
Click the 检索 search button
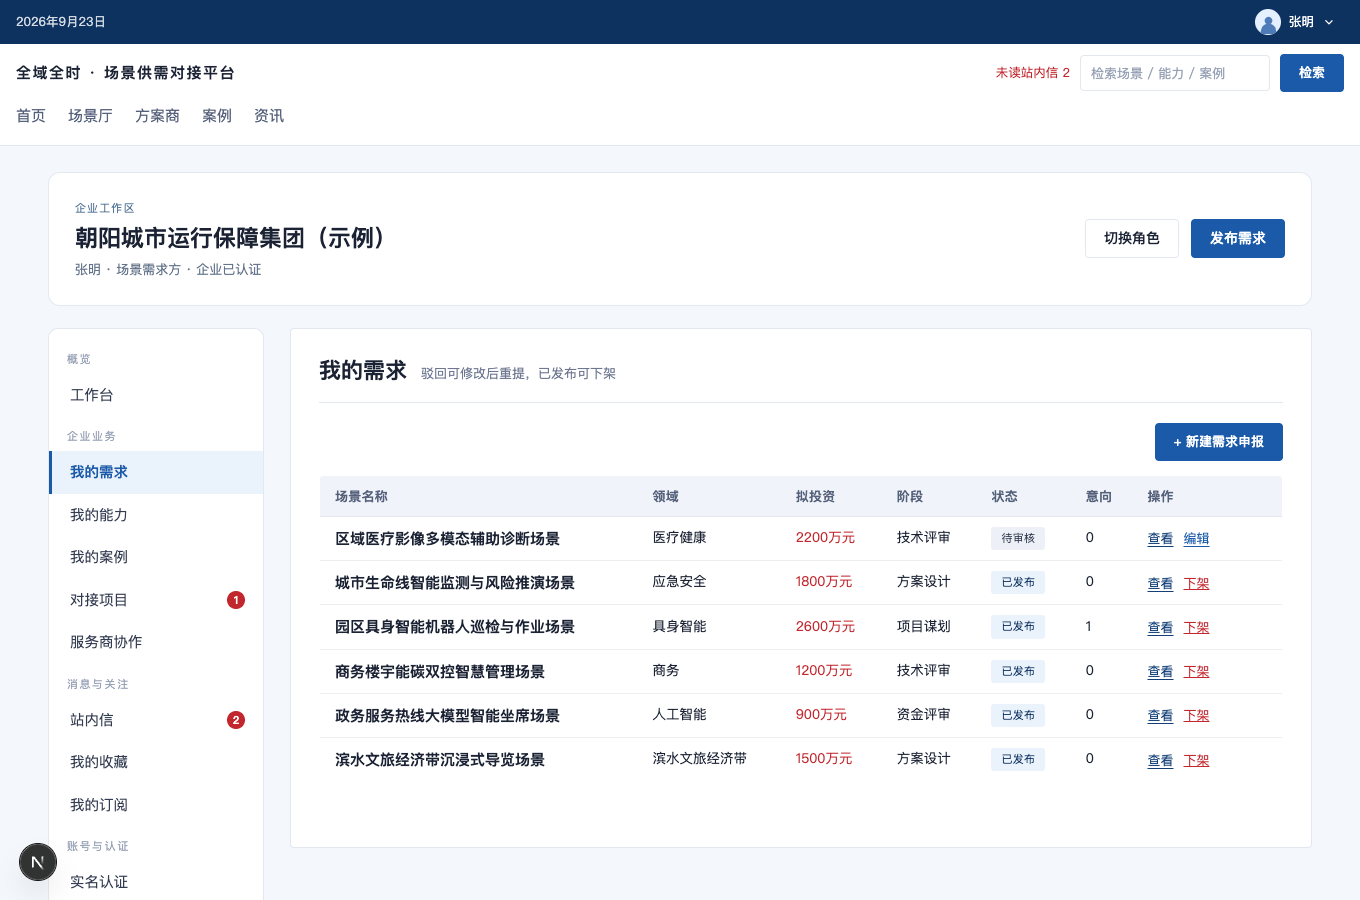1312,73
